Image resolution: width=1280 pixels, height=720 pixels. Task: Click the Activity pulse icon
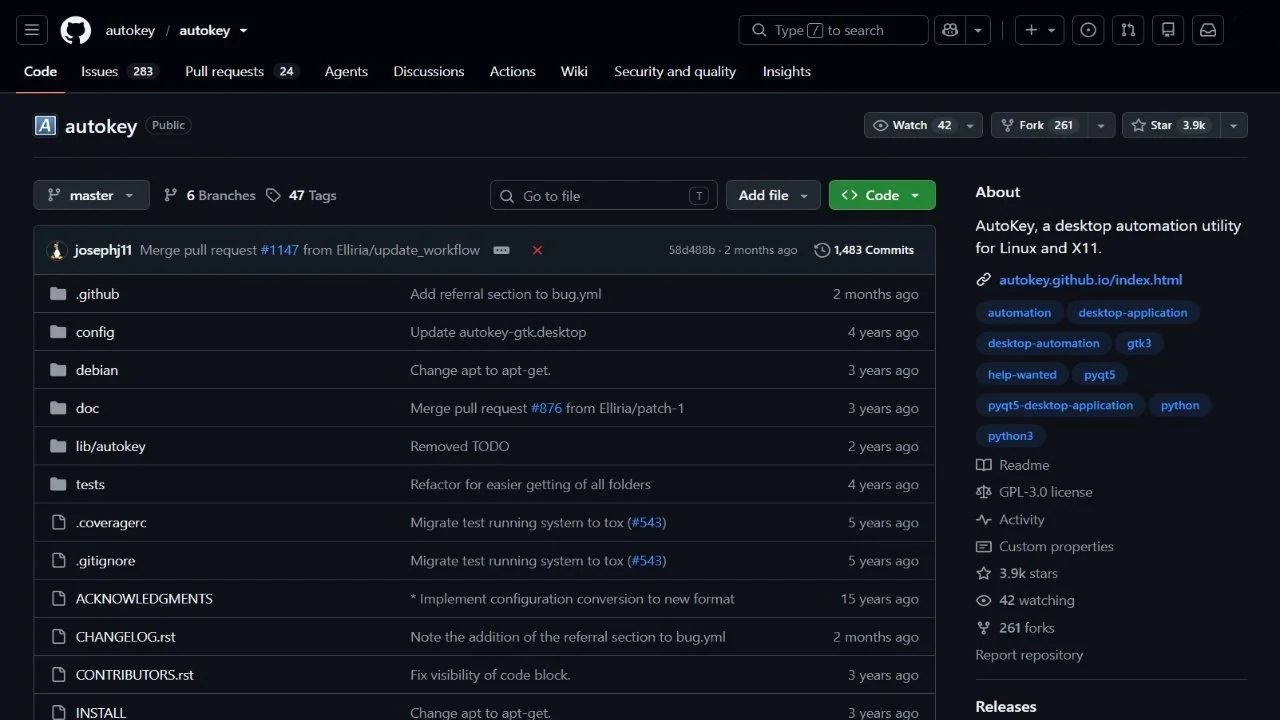[x=984, y=520]
